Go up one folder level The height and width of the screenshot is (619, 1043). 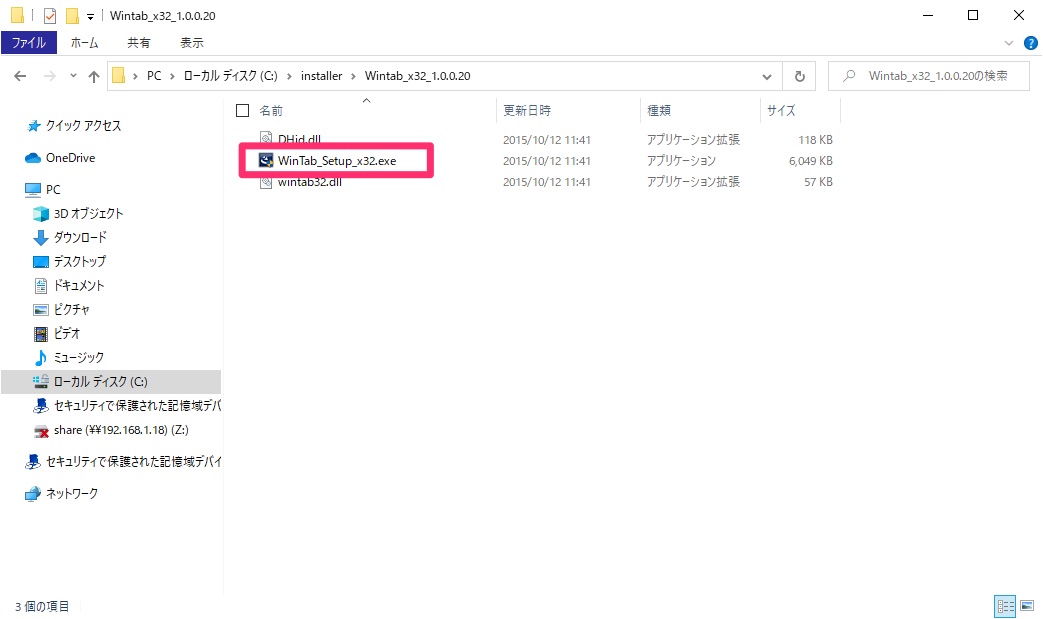[x=94, y=76]
